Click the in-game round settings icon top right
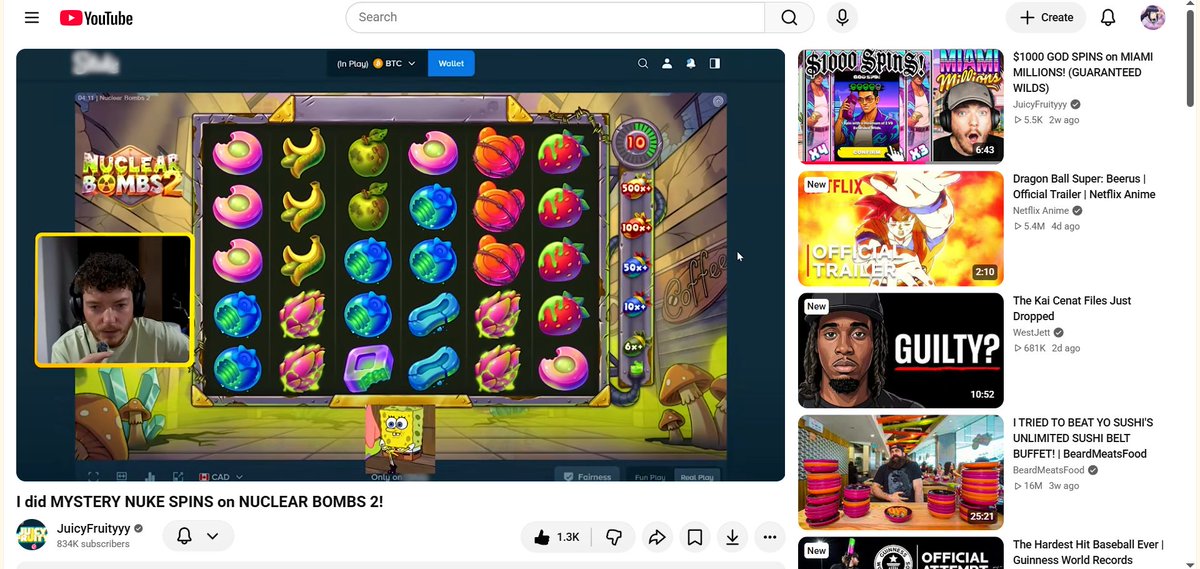Screen dimensions: 1200x569 click(718, 101)
